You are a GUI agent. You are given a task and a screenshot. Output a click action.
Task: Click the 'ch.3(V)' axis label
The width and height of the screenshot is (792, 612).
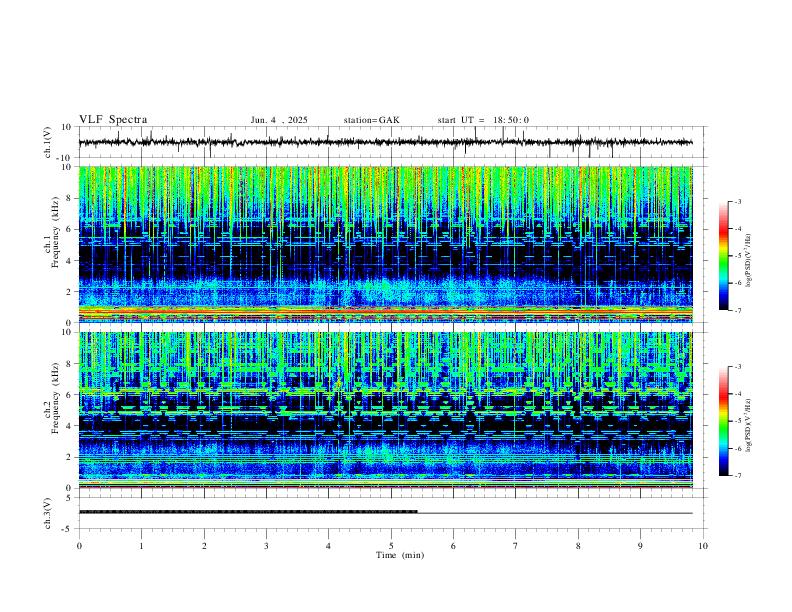click(48, 513)
